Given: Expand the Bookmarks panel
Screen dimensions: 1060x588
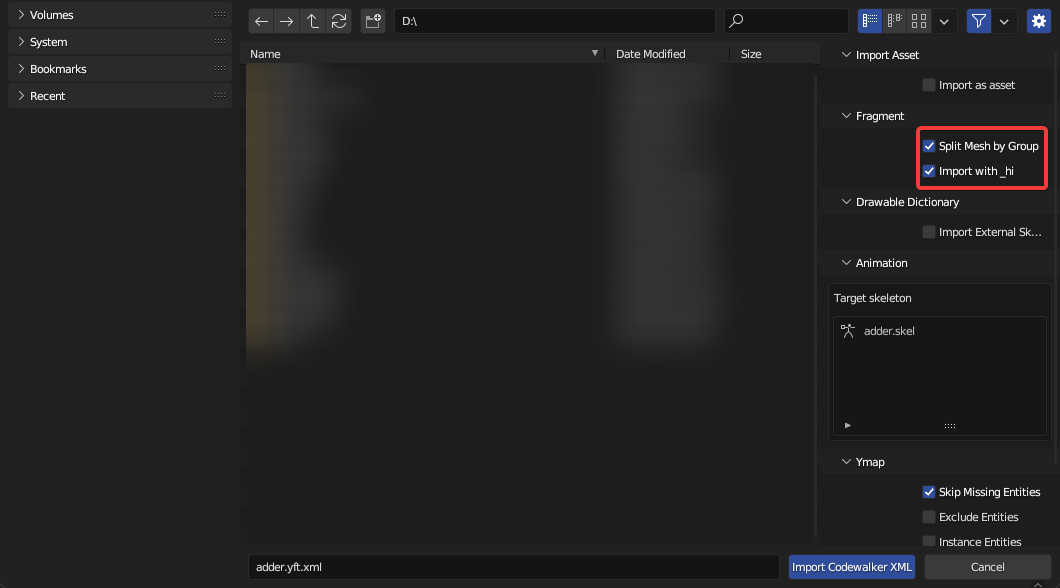Looking at the screenshot, I should 21,69.
